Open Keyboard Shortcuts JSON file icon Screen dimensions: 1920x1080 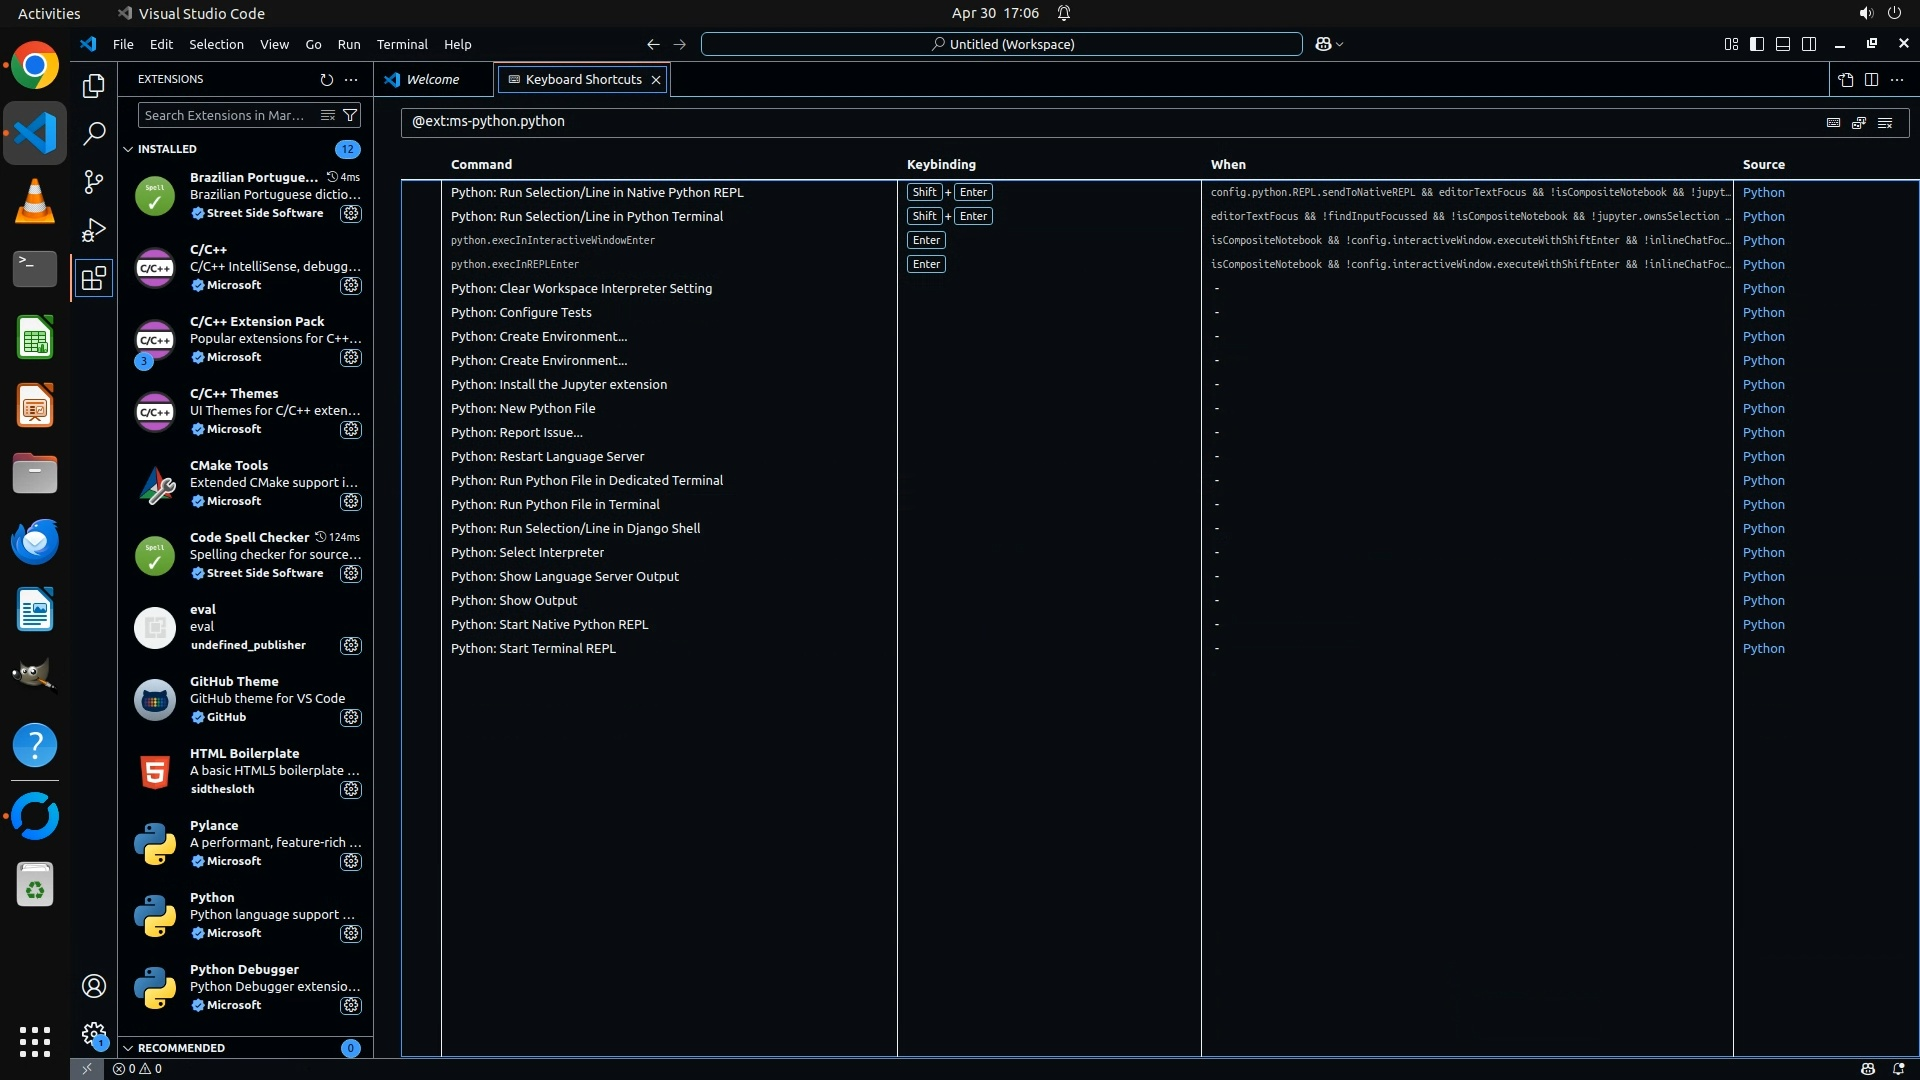click(1845, 79)
